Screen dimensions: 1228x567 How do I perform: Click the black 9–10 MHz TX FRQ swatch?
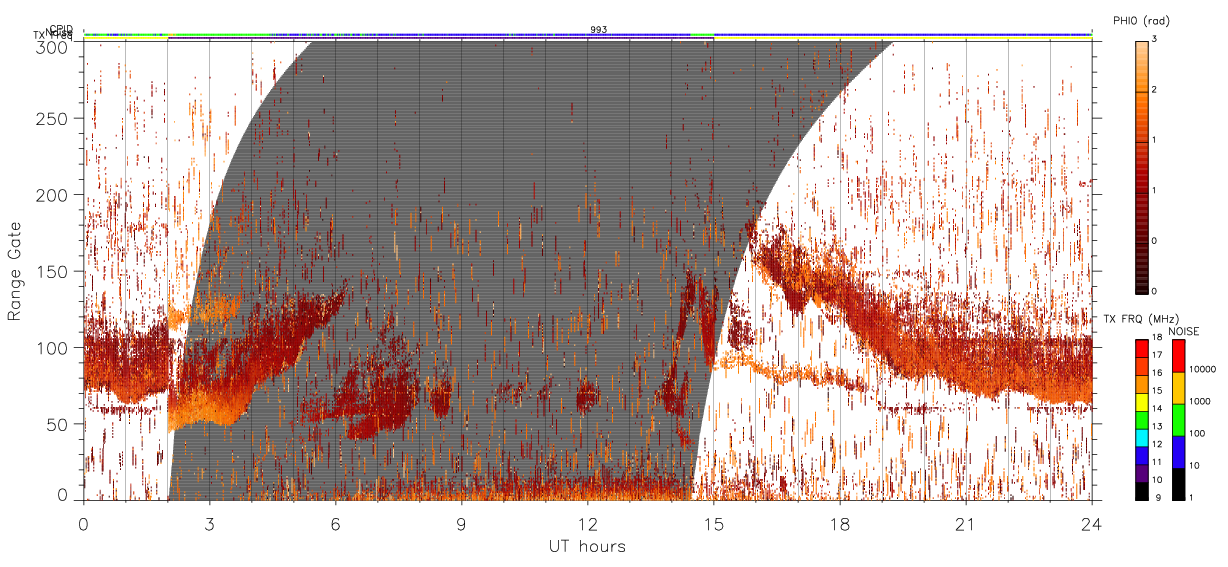click(1142, 491)
